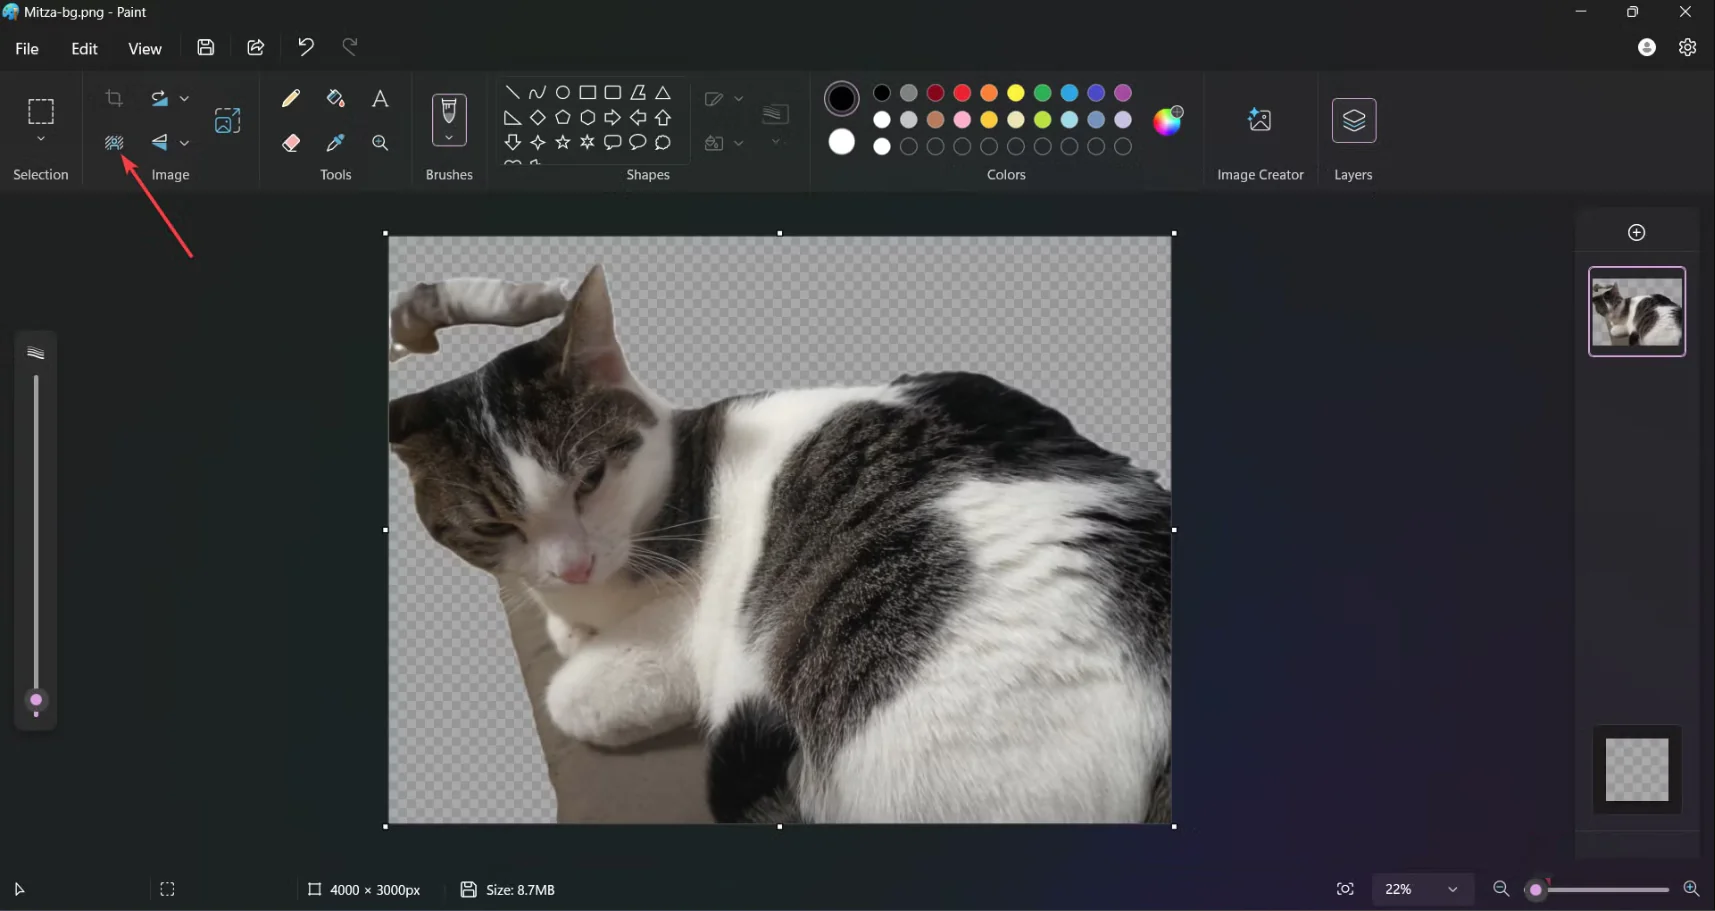The image size is (1715, 911).
Task: Select the Text tool
Action: coord(380,98)
